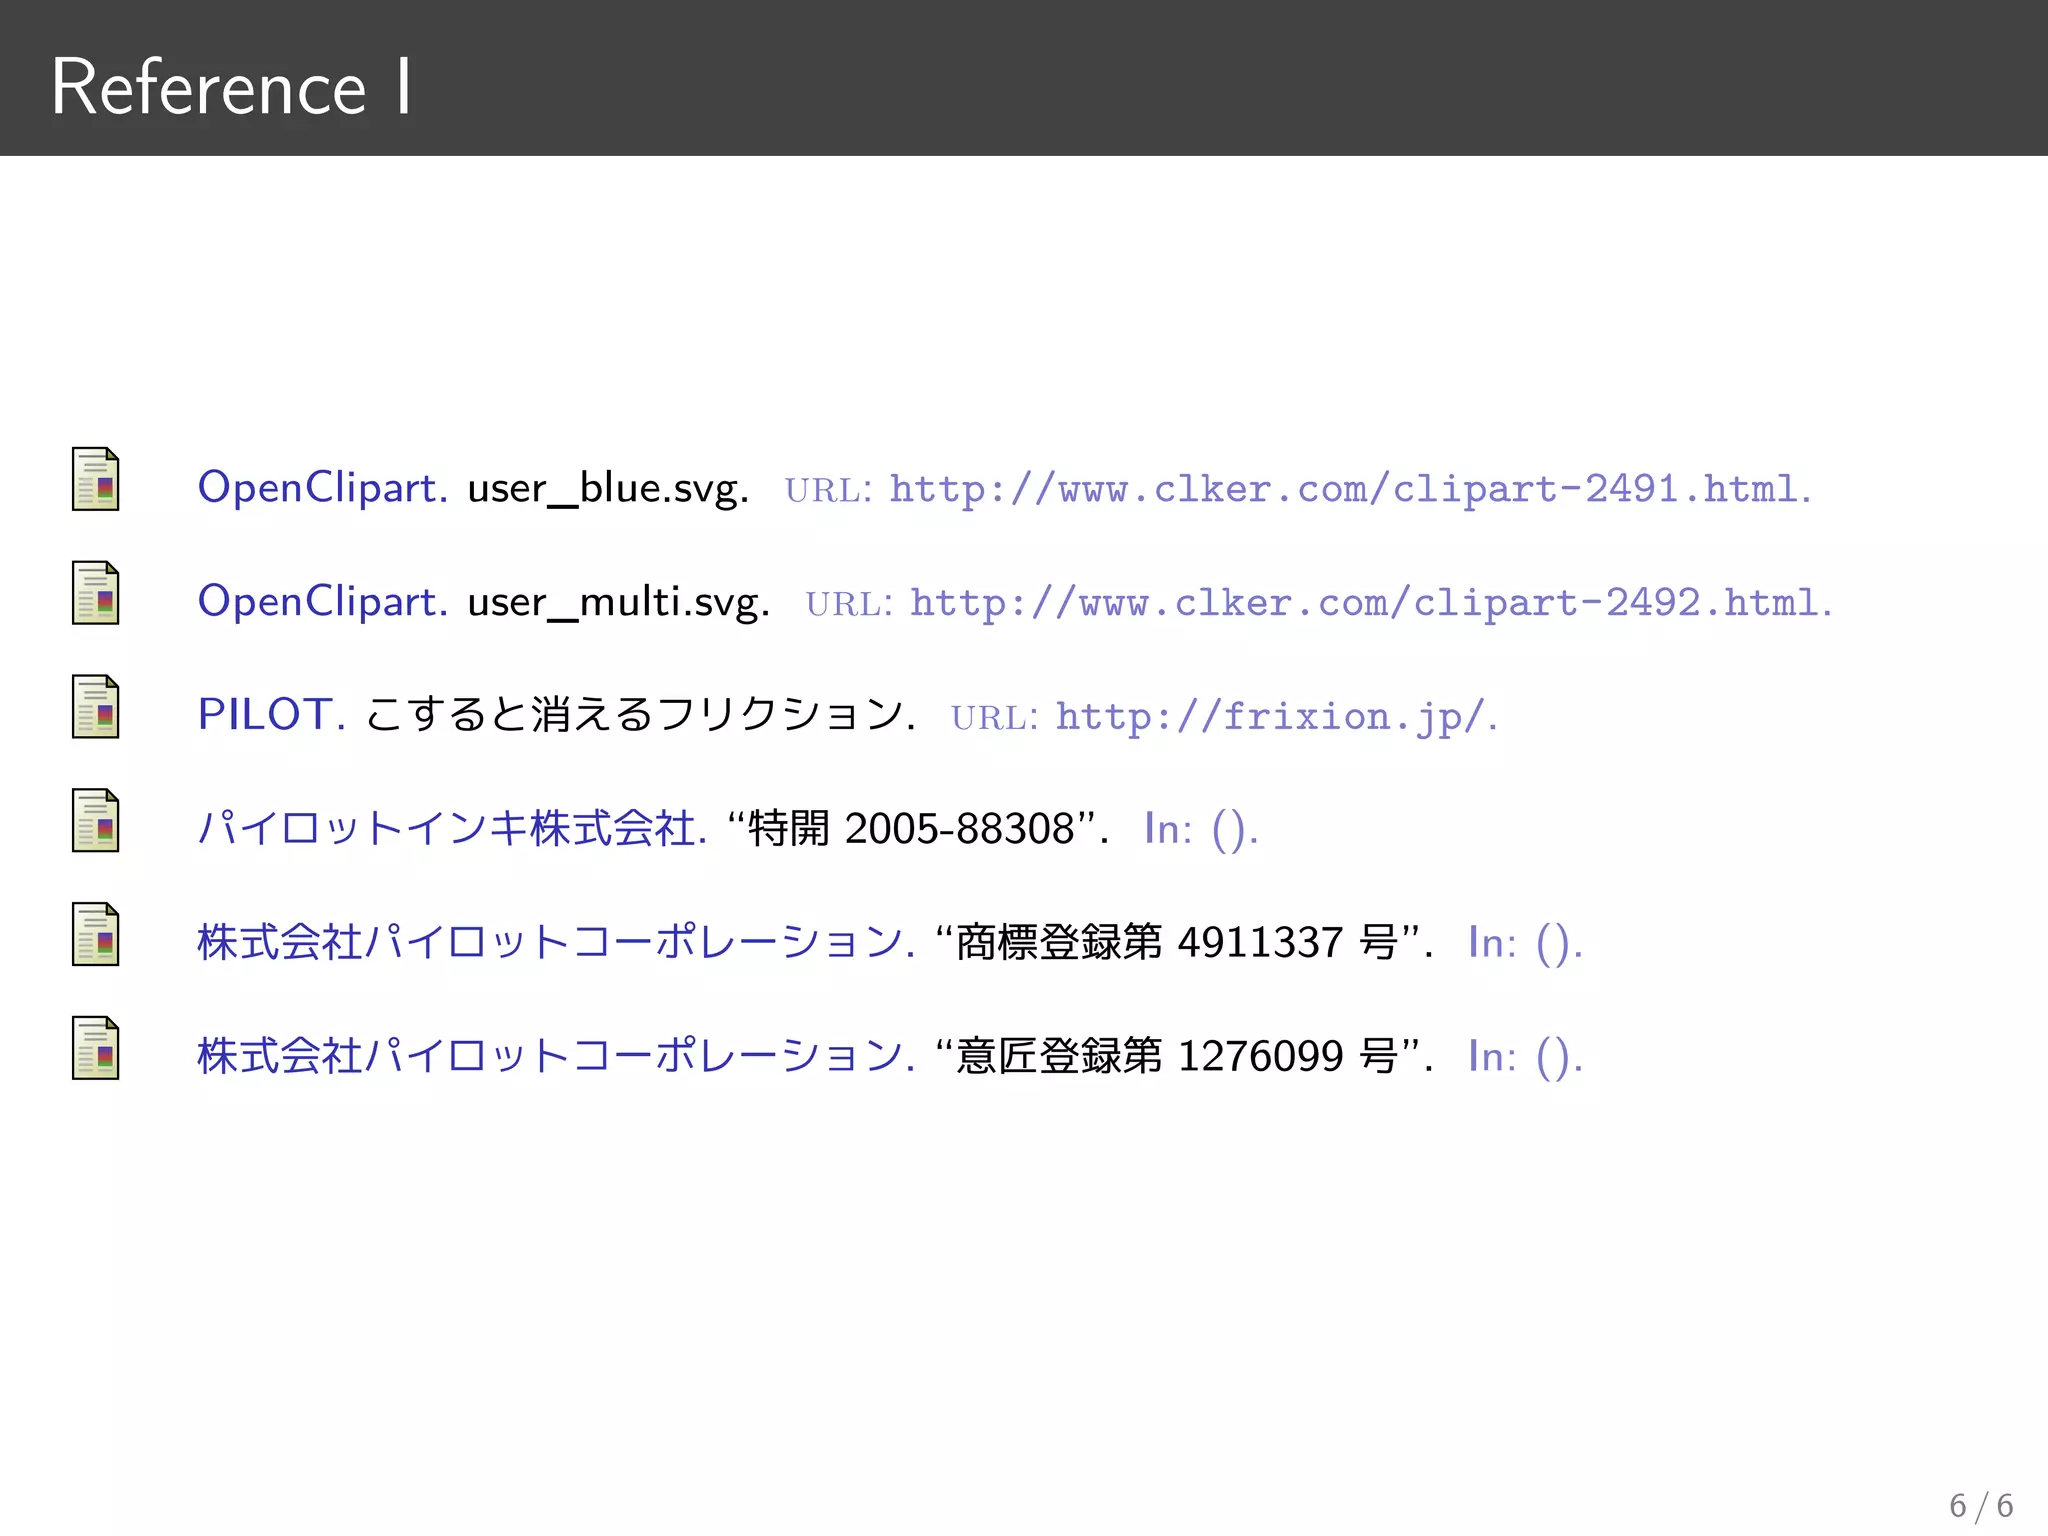This screenshot has width=2048, height=1536.
Task: Click the Reference I slide title
Action: 231,87
